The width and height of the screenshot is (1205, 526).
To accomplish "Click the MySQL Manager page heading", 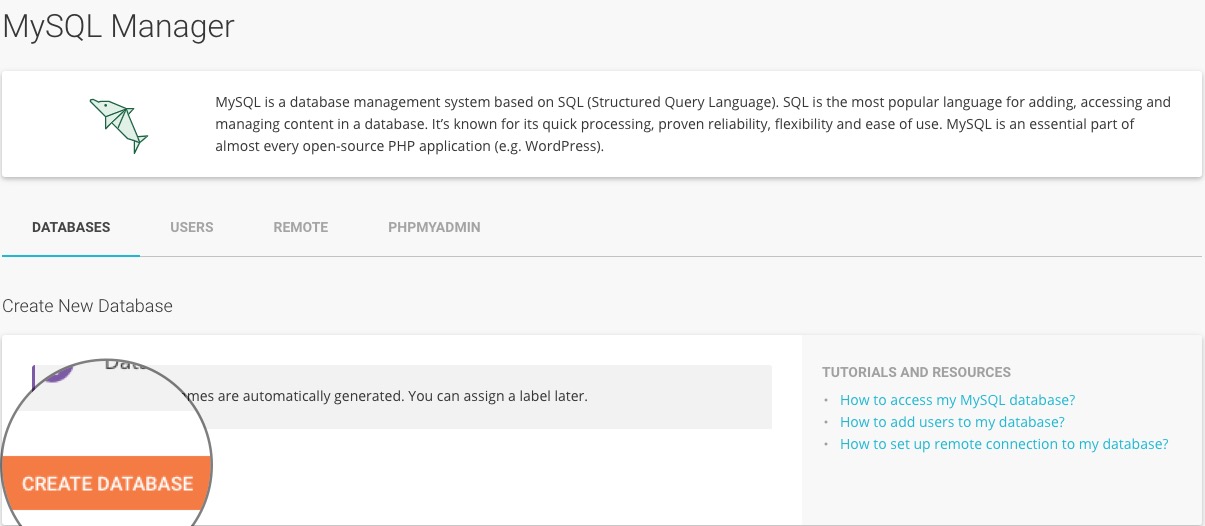I will point(118,27).
